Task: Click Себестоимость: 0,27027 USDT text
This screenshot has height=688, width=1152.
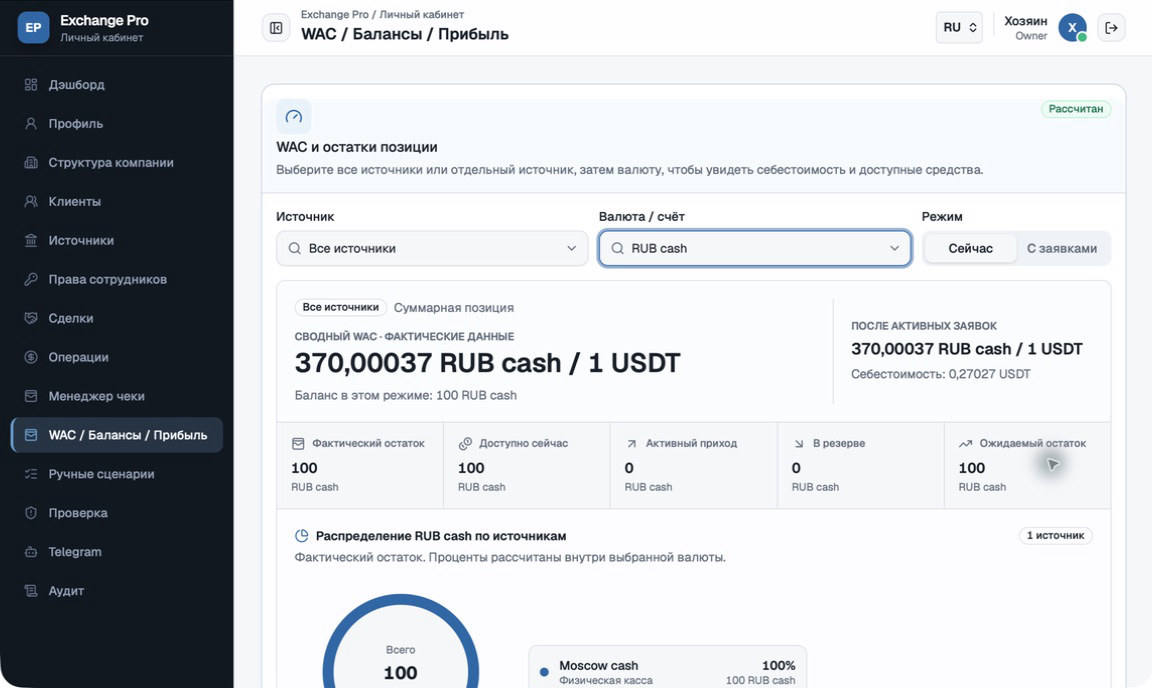Action: [x=940, y=374]
